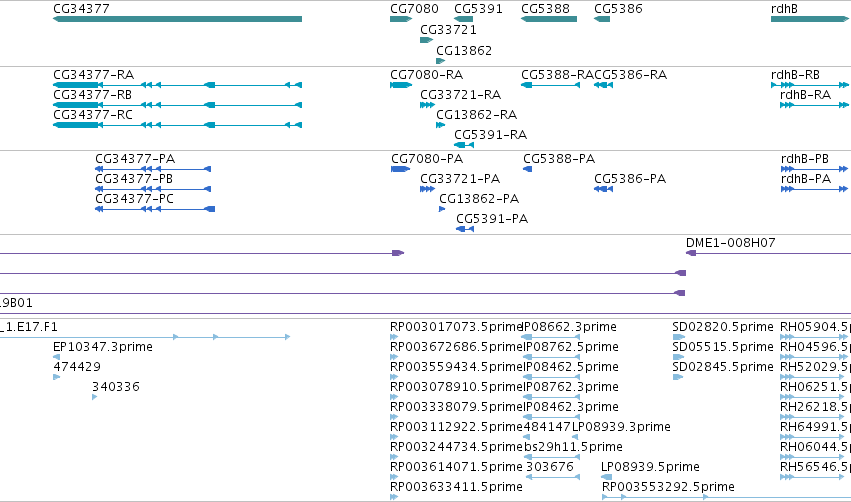Select EST IP08762.5prime
This screenshot has height=502, width=851.
pyautogui.click(x=551, y=357)
